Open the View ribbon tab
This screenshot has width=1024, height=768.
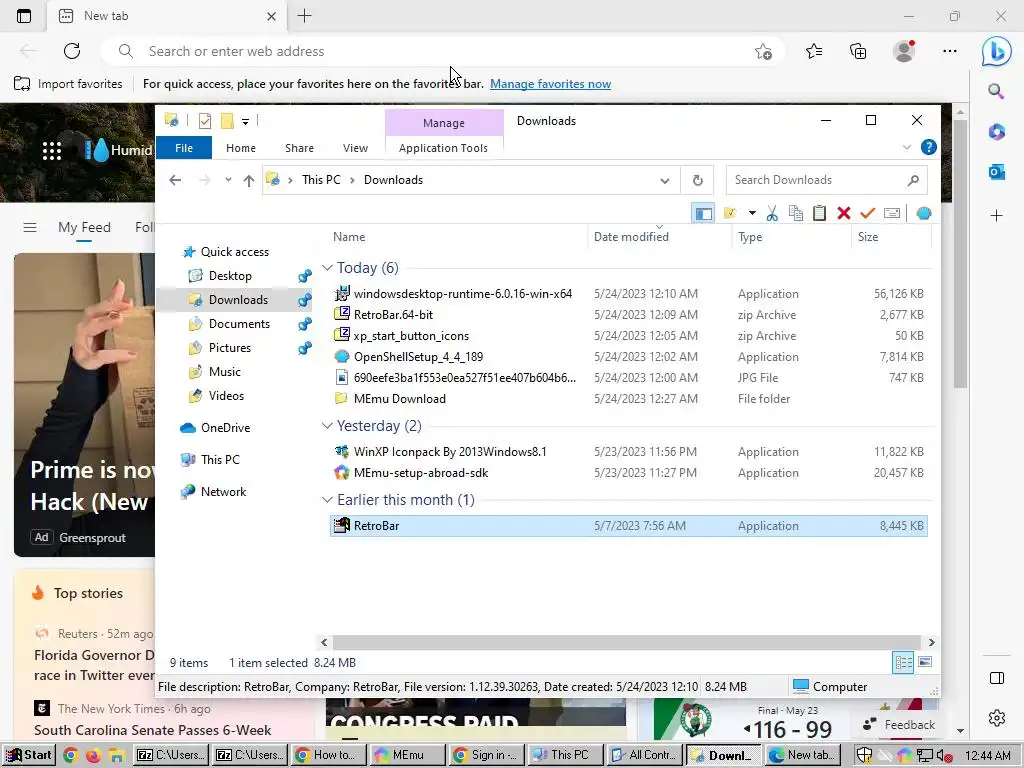(355, 148)
